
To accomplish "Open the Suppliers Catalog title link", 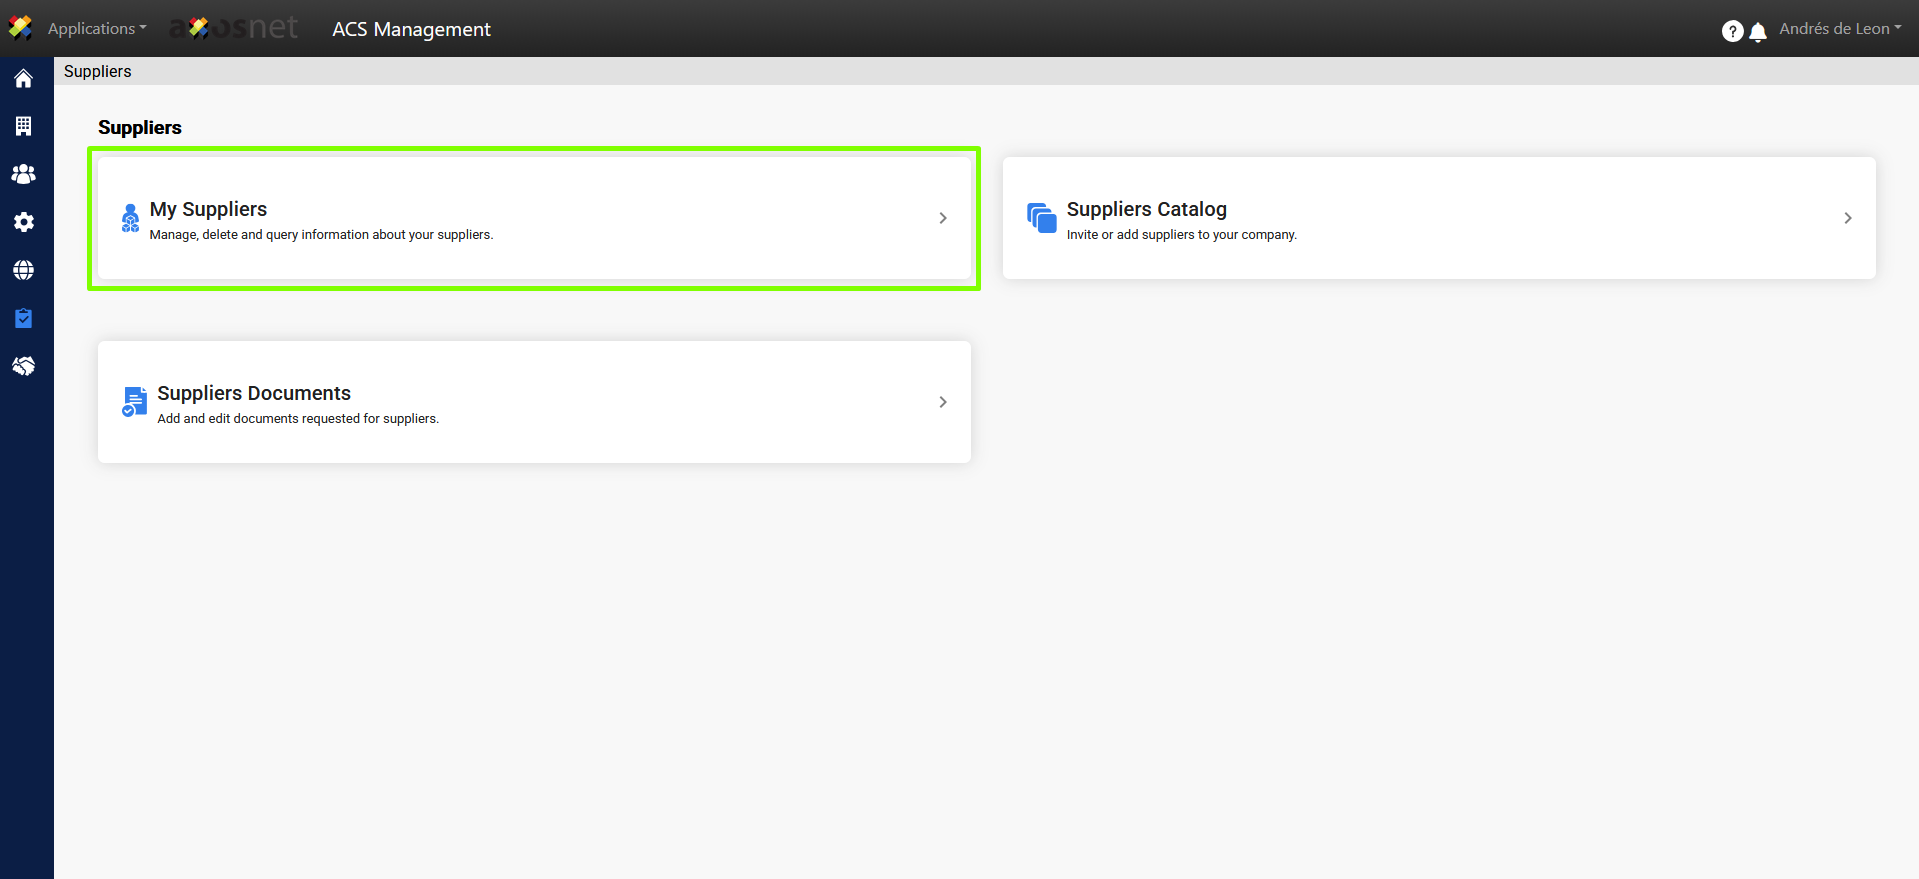I will click(1146, 209).
